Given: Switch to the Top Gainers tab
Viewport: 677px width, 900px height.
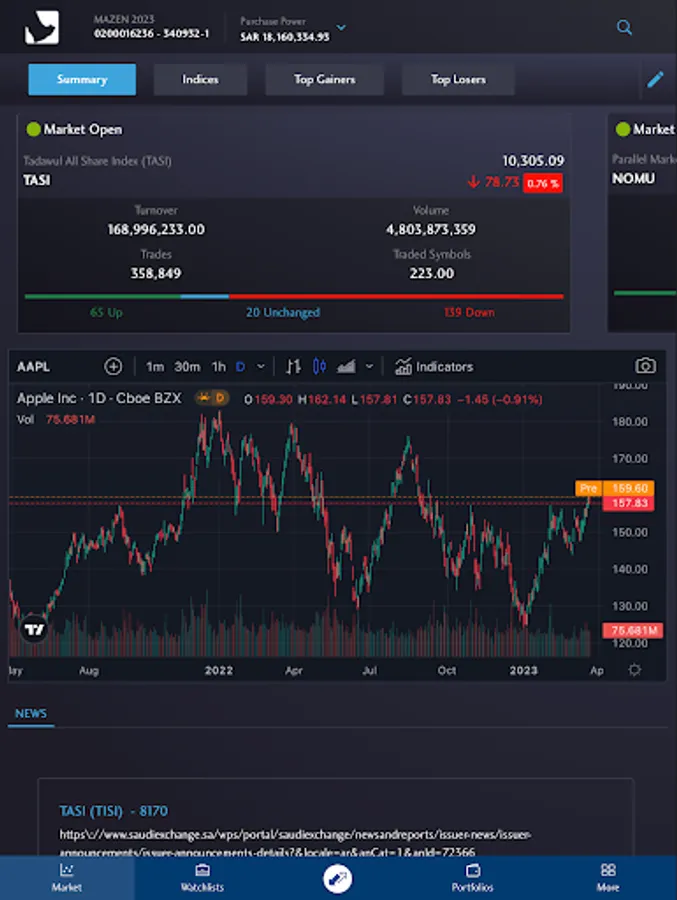Looking at the screenshot, I should [x=324, y=79].
